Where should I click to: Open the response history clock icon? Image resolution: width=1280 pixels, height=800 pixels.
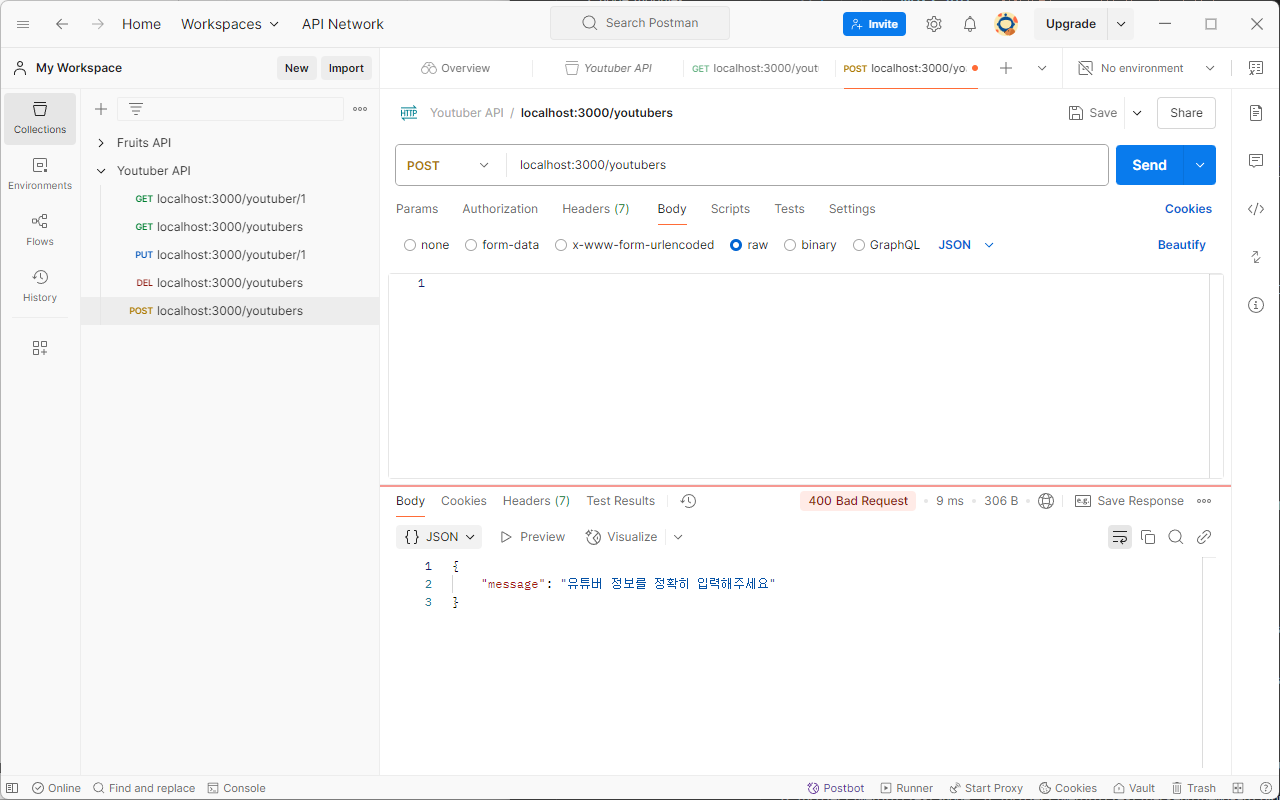pos(688,501)
